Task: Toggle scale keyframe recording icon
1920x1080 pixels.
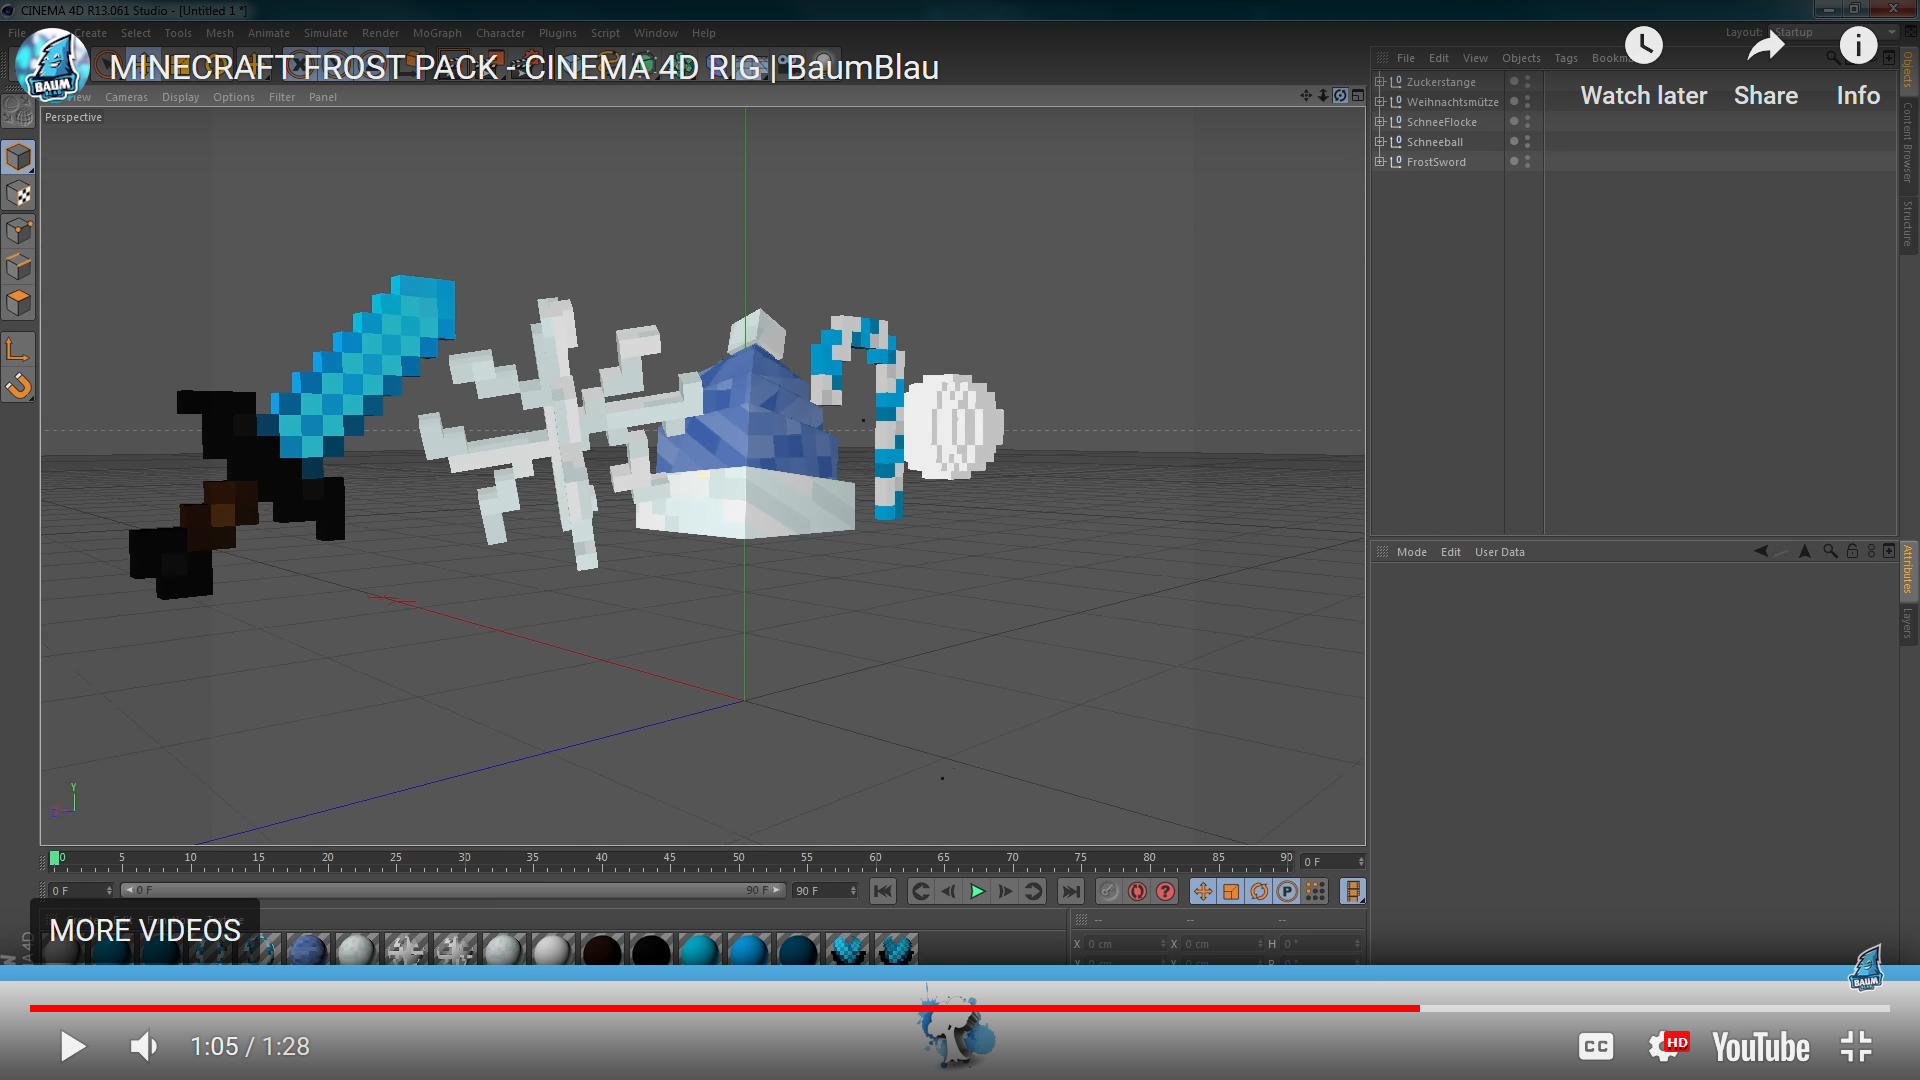Action: click(1231, 892)
